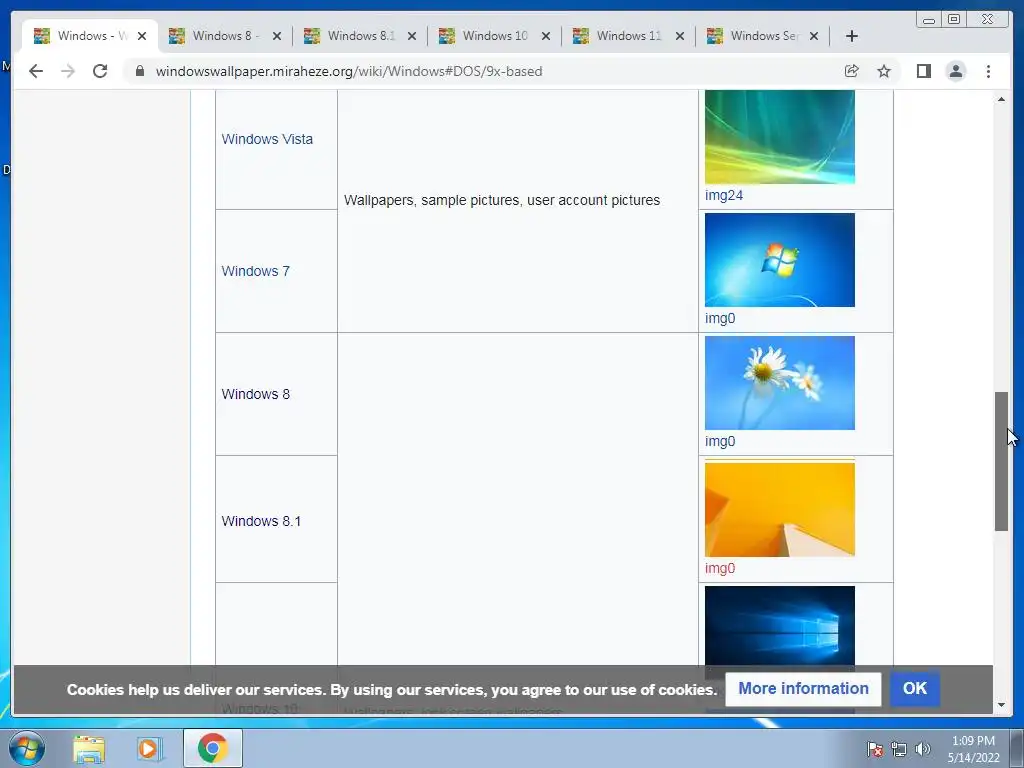Open the Action Center flag icon
Image resolution: width=1024 pixels, height=768 pixels.
click(x=875, y=749)
